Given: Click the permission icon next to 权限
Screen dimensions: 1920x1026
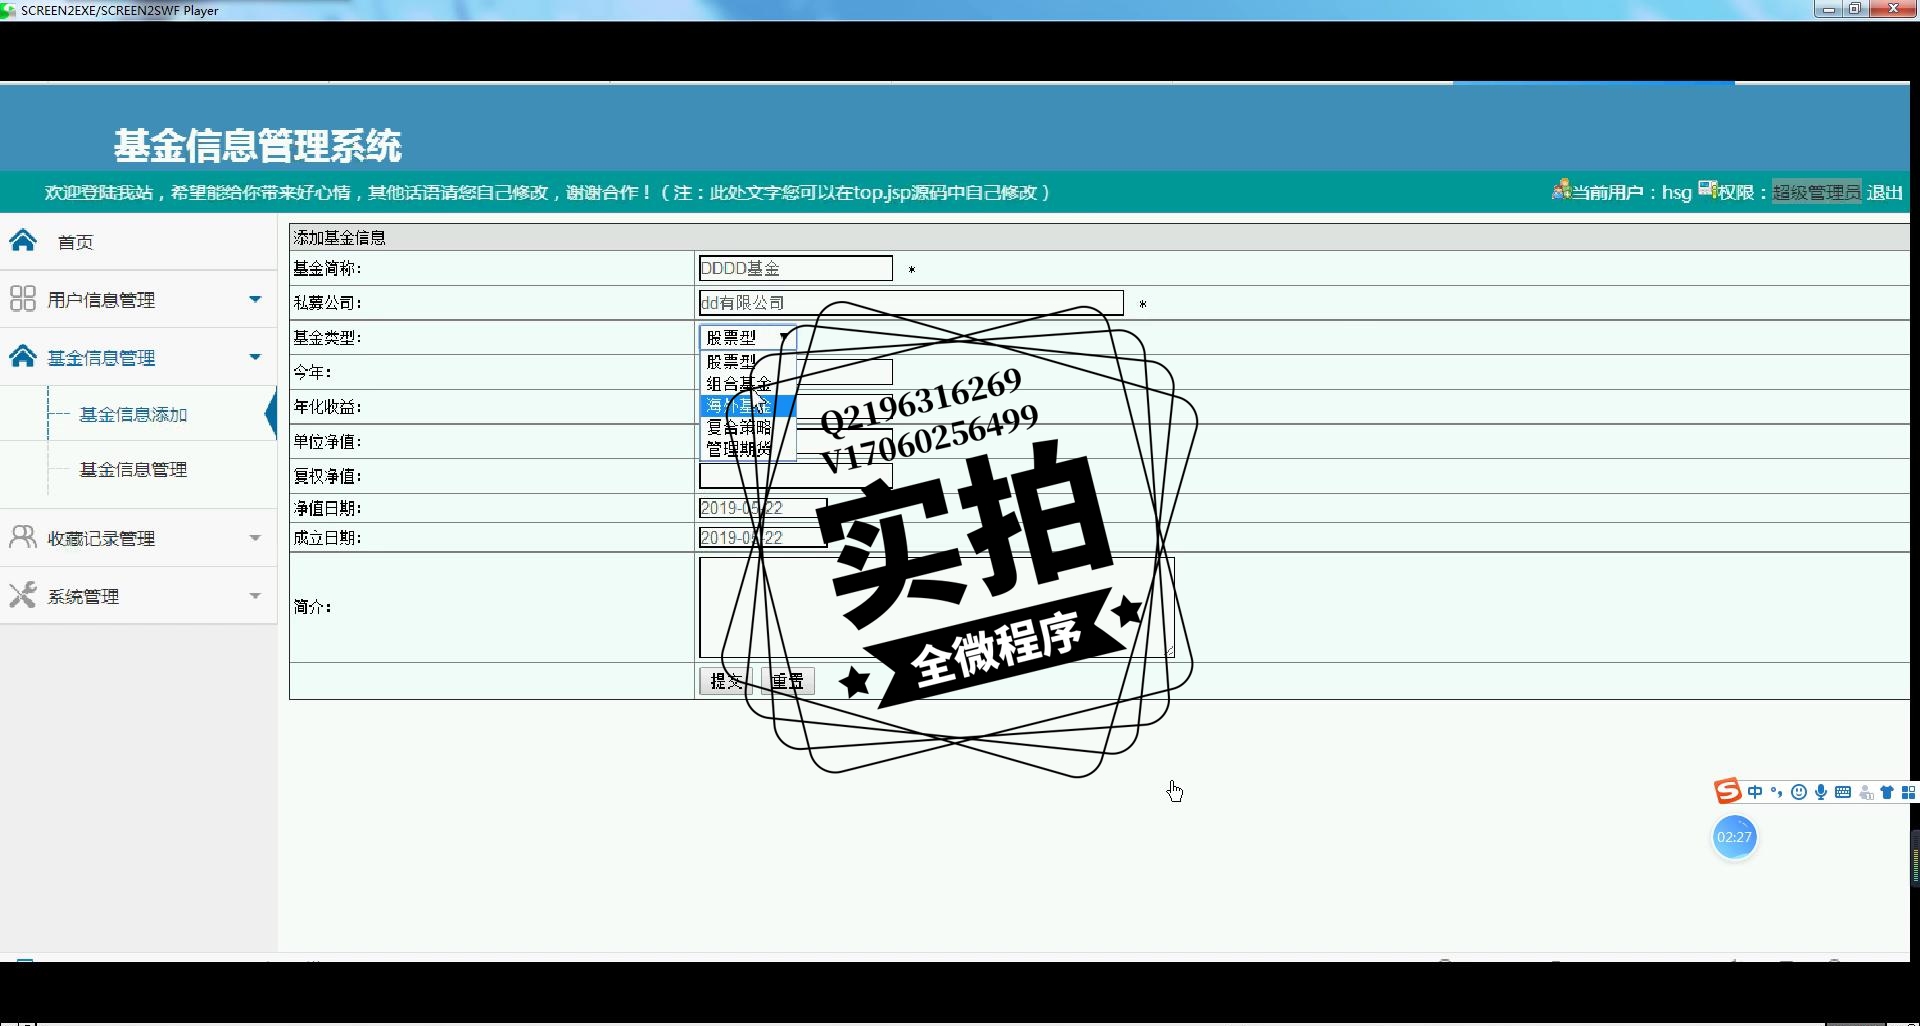Looking at the screenshot, I should pyautogui.click(x=1708, y=189).
